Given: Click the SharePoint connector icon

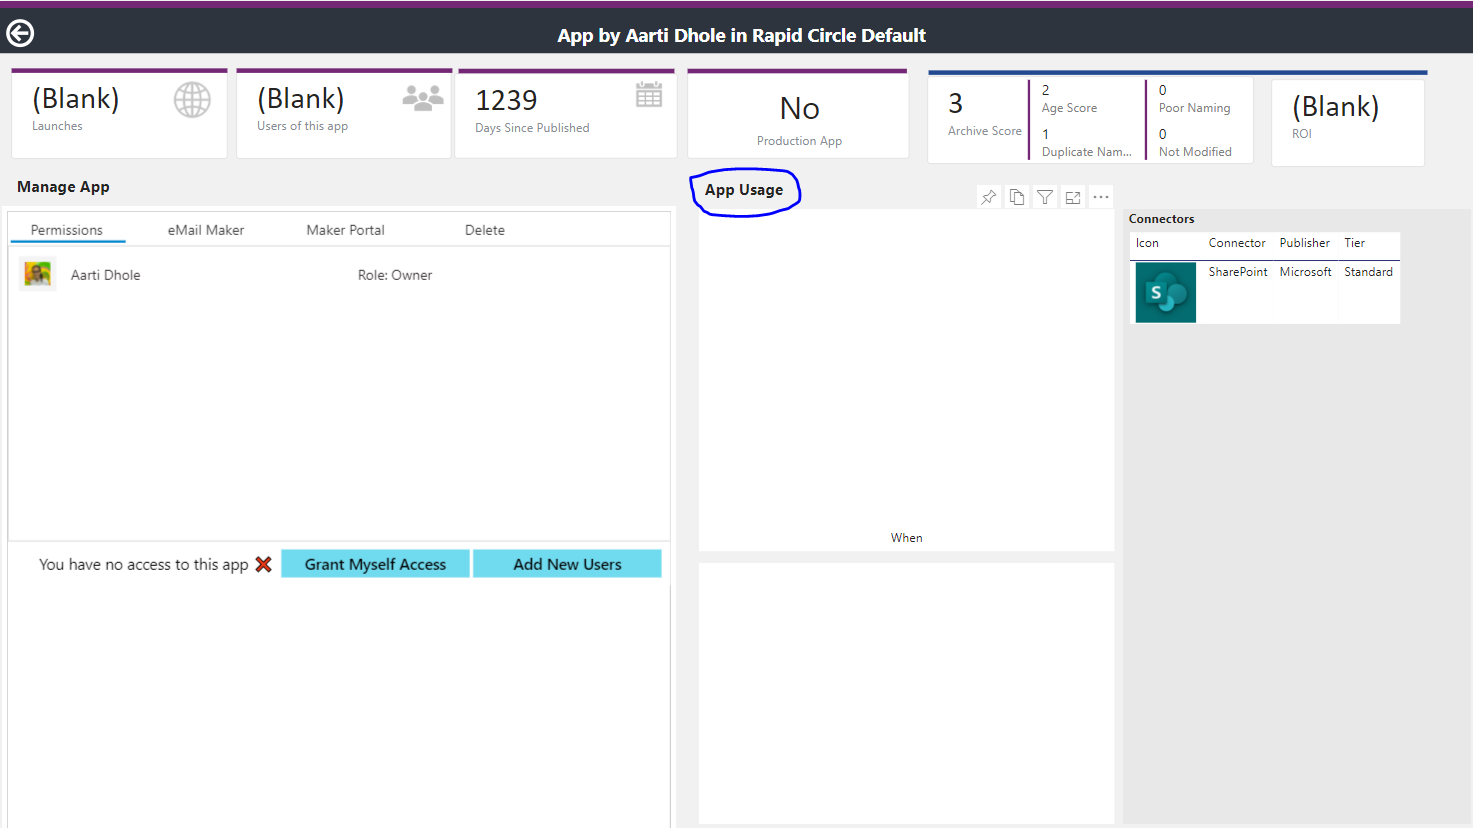Looking at the screenshot, I should [x=1164, y=292].
